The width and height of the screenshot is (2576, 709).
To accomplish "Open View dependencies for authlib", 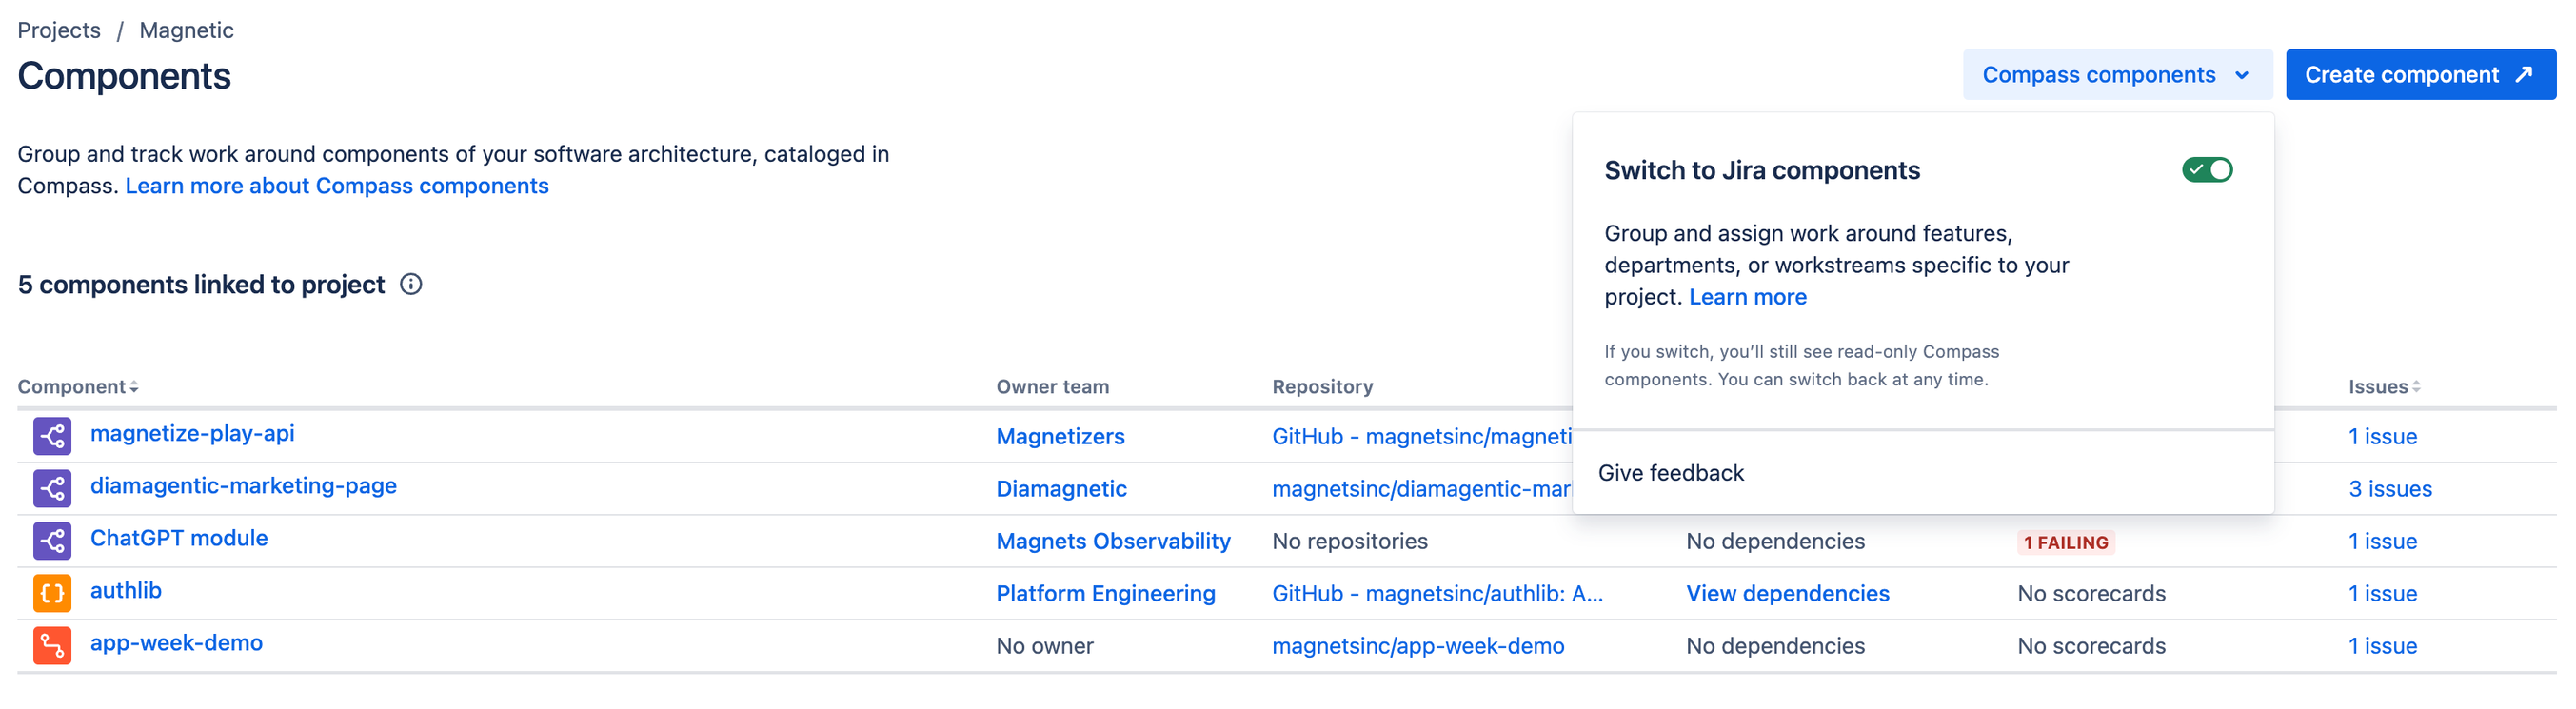I will click(1787, 593).
